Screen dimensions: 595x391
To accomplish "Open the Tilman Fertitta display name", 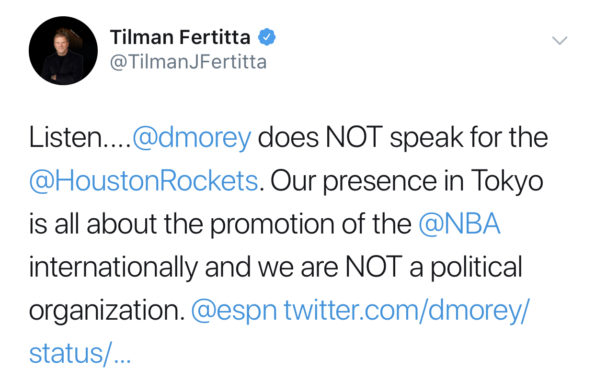I will click(x=180, y=37).
